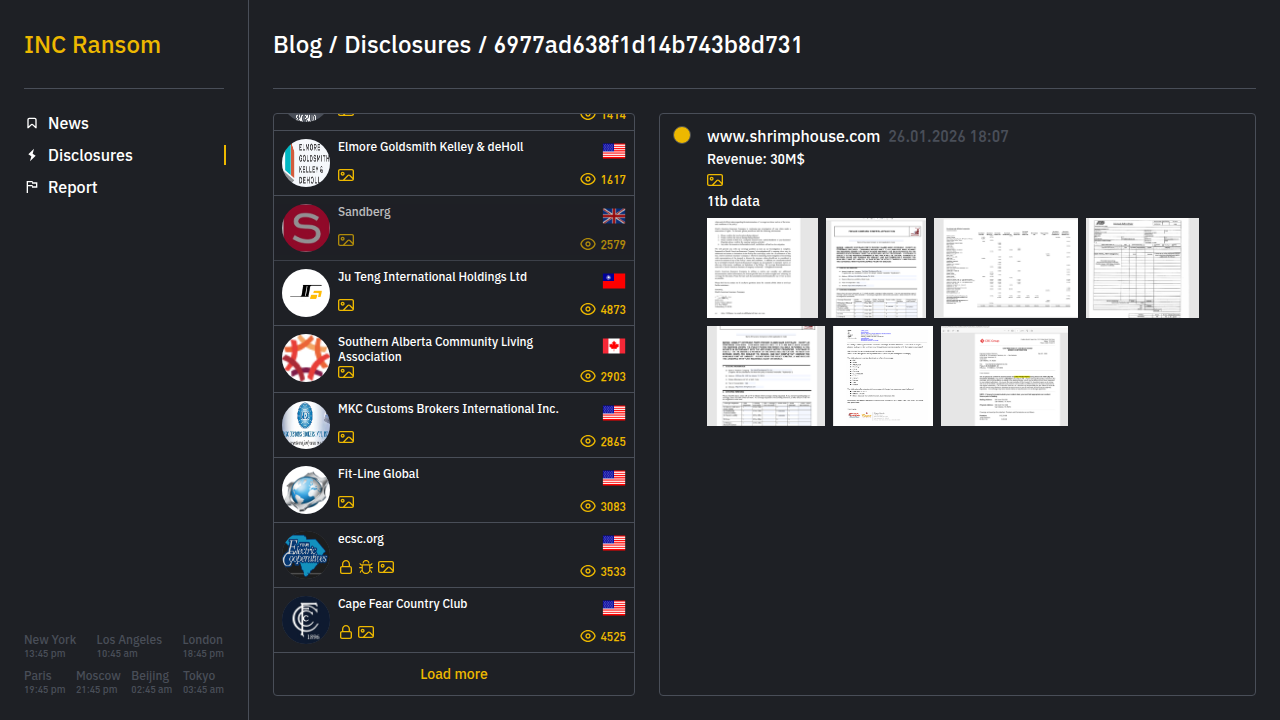
Task: Open the last thumbnail in bottom row
Action: coord(1004,376)
